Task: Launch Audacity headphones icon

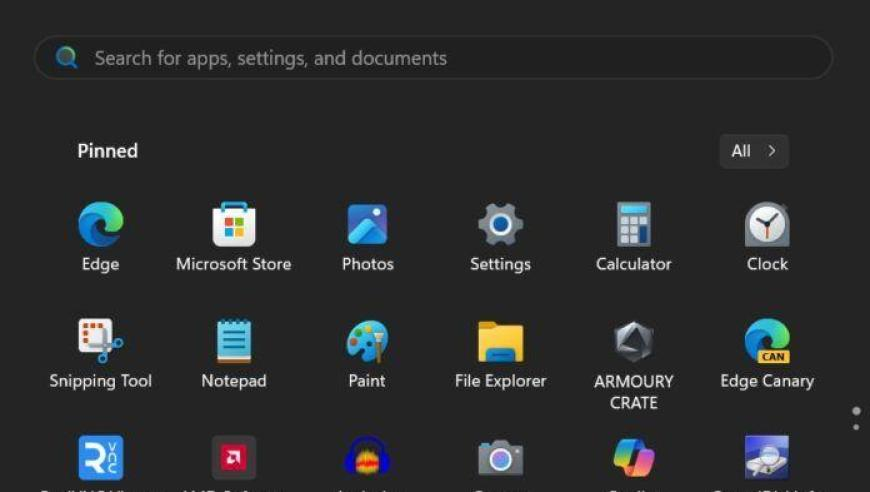Action: click(367, 458)
